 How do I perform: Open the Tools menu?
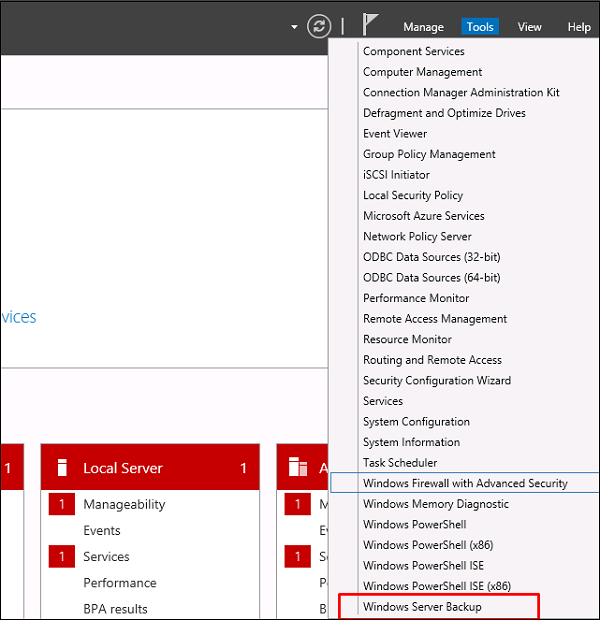480,27
